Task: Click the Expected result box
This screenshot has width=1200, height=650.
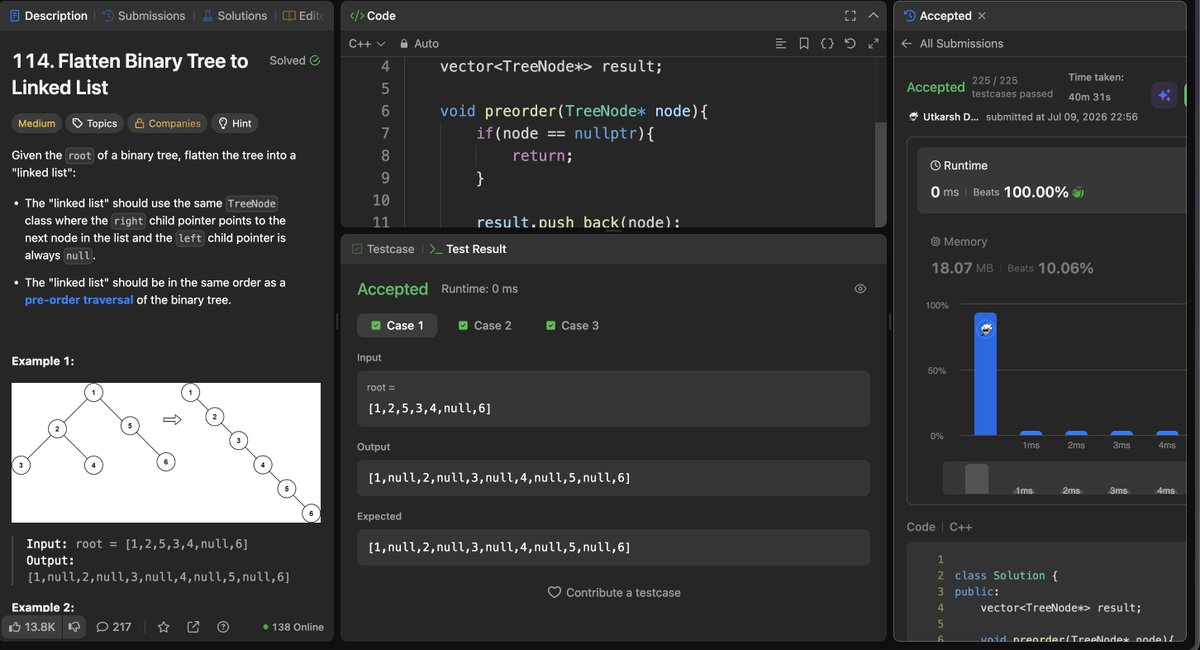Action: coord(613,547)
